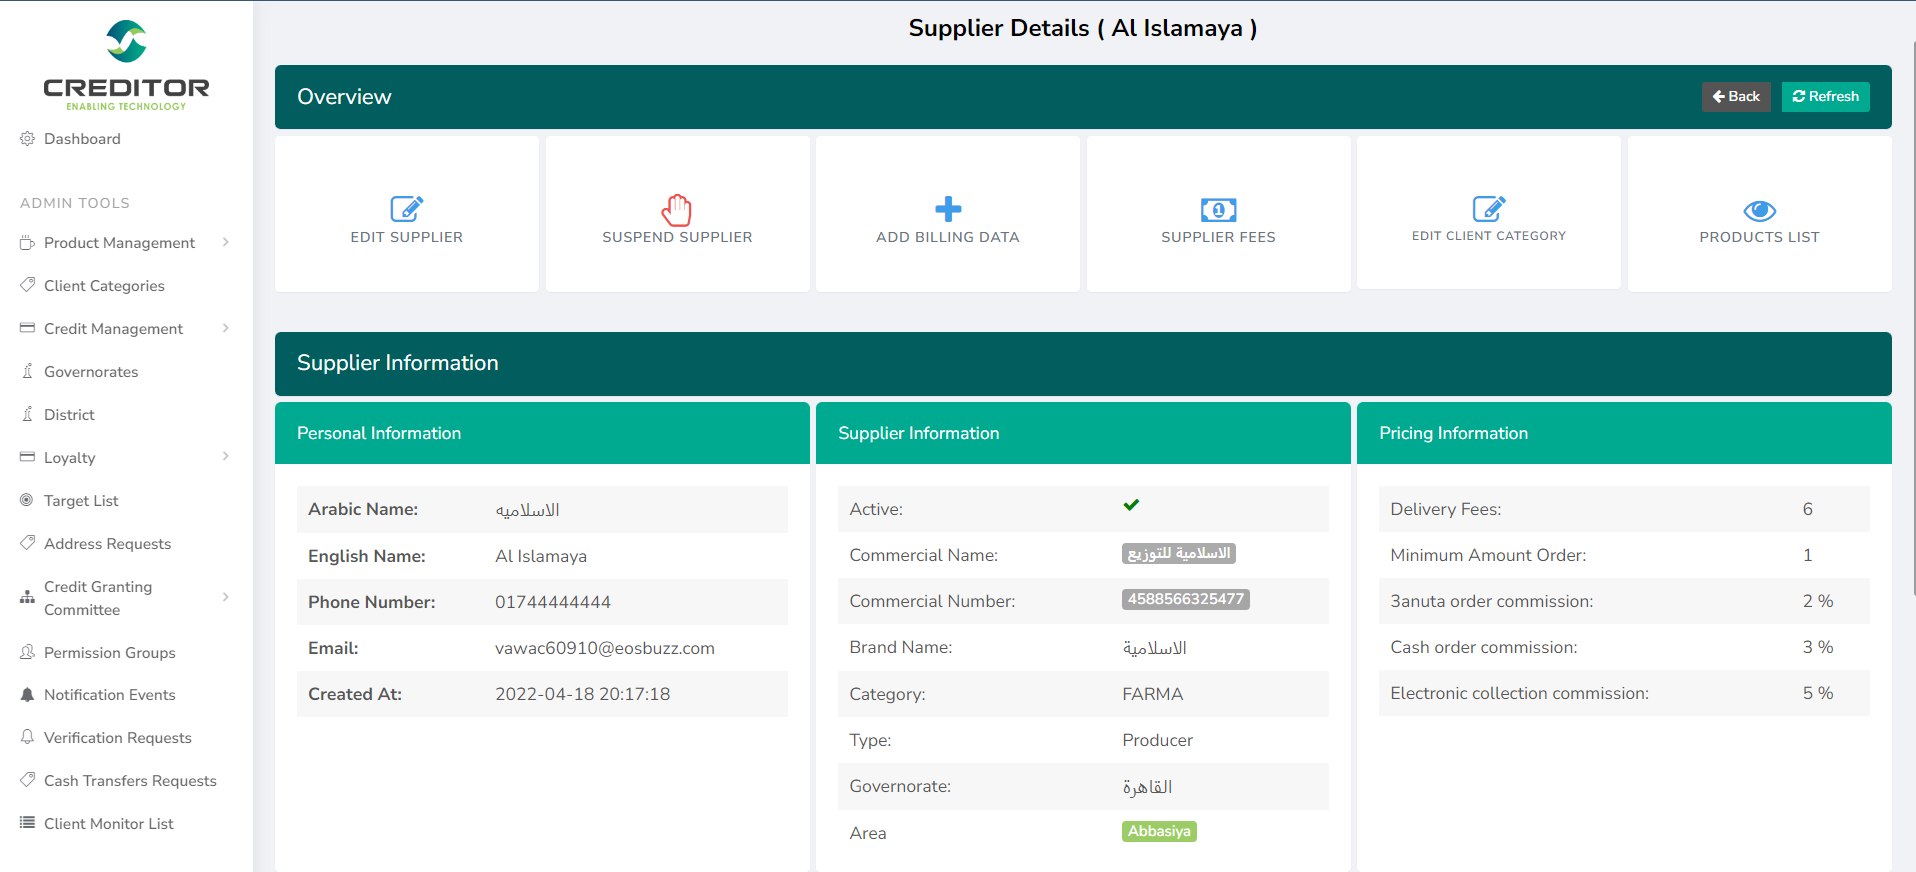Click the page vertical scrollbar
Screen dimensions: 1916x872
pos(1912,300)
